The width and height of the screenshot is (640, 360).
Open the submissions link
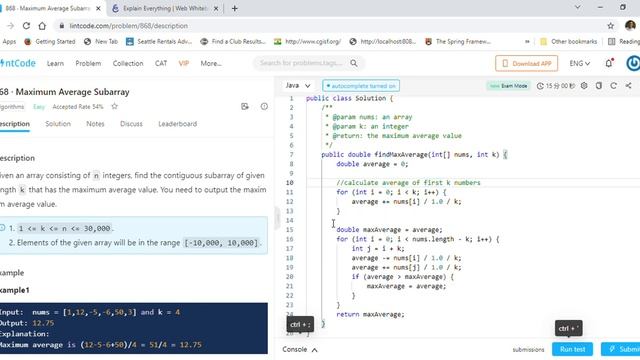tap(528, 350)
